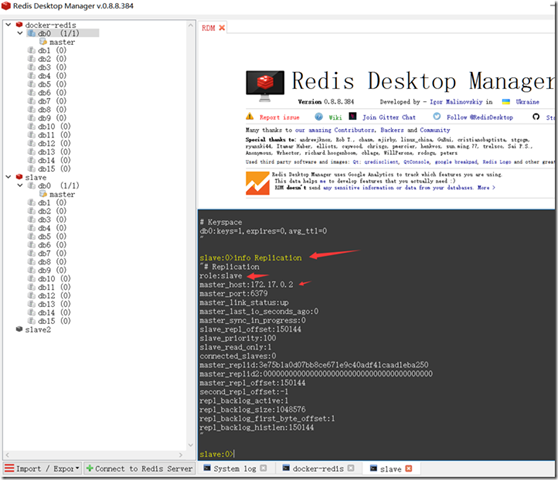Click db10 database icon under docker-redis
This screenshot has height=480, width=558.
click(x=32, y=126)
